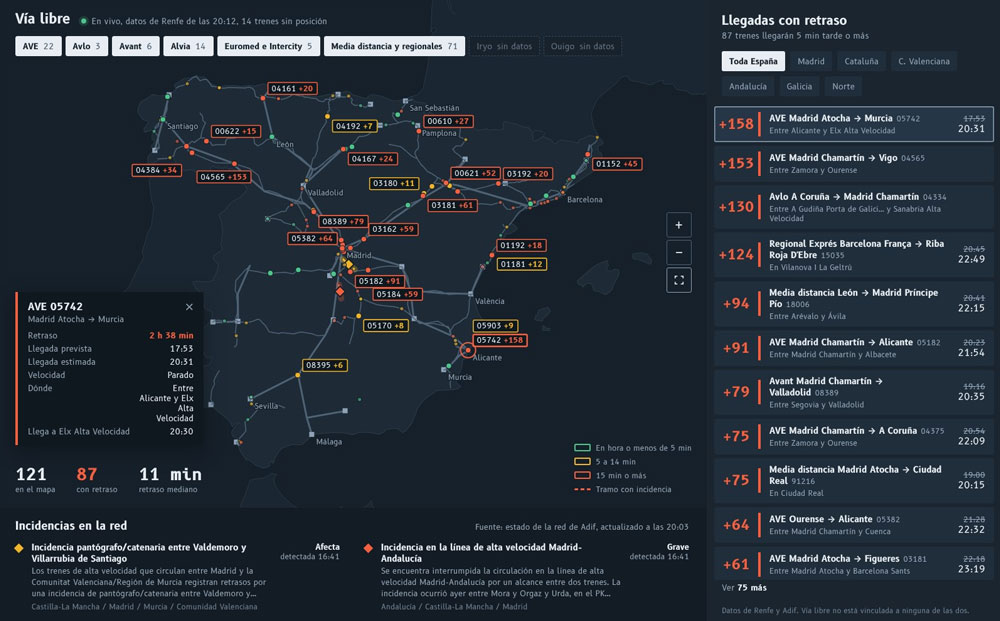Click the Ouigo sin datos filter
The width and height of the screenshot is (1000, 621).
point(582,46)
